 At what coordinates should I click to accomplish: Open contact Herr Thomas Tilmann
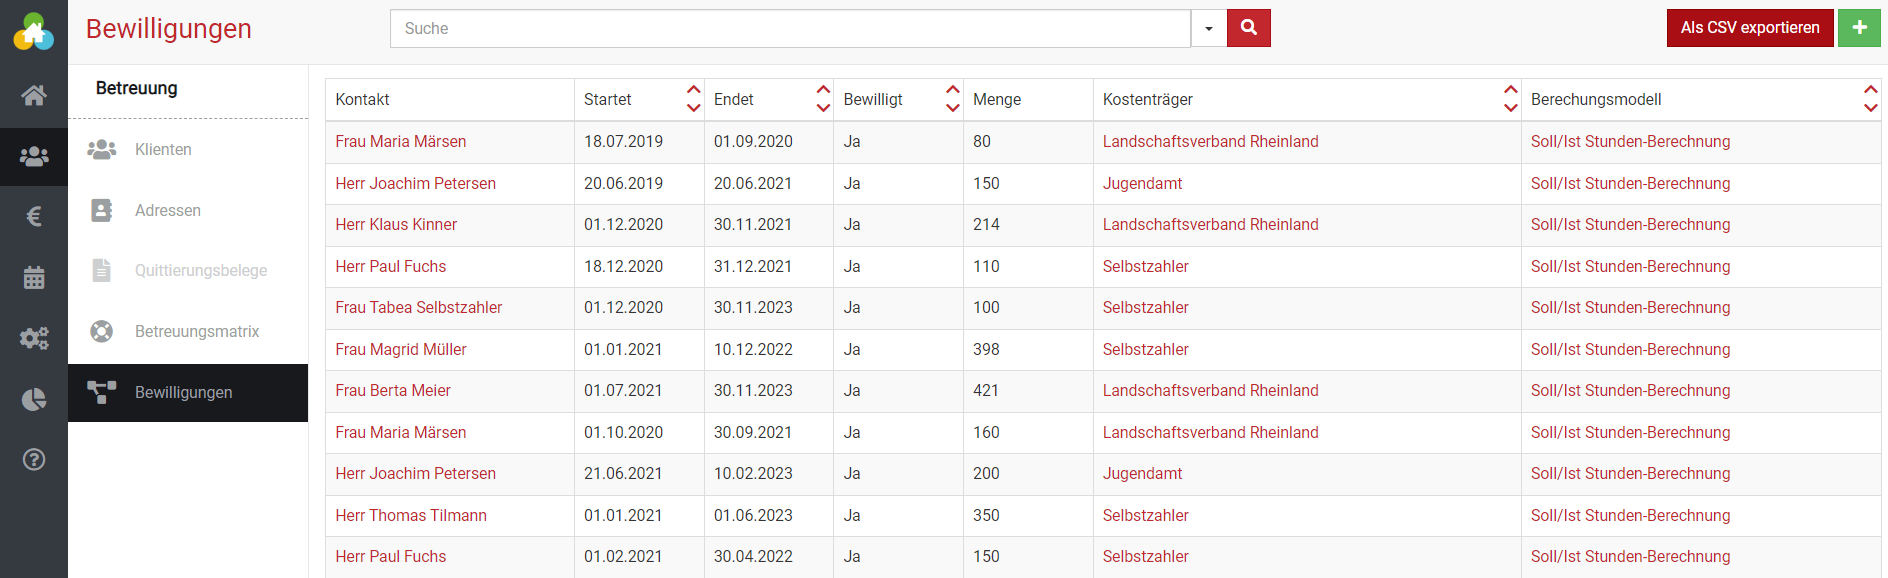411,516
